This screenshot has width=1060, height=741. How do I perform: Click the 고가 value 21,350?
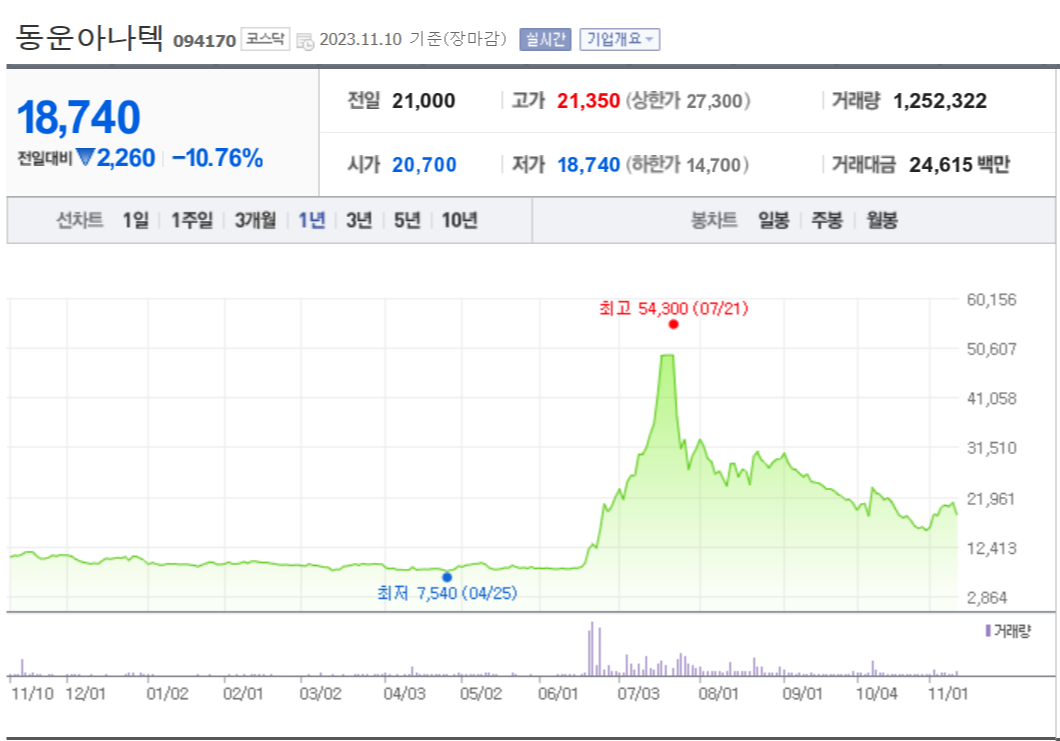point(588,101)
